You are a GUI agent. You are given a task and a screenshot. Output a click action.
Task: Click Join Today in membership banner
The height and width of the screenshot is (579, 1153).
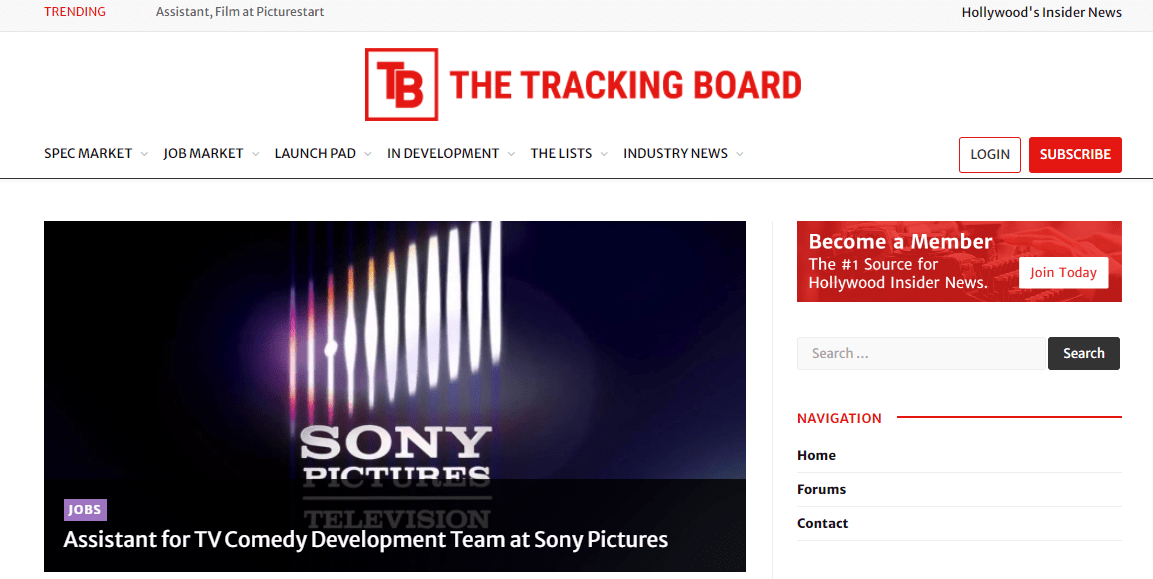pos(1063,273)
